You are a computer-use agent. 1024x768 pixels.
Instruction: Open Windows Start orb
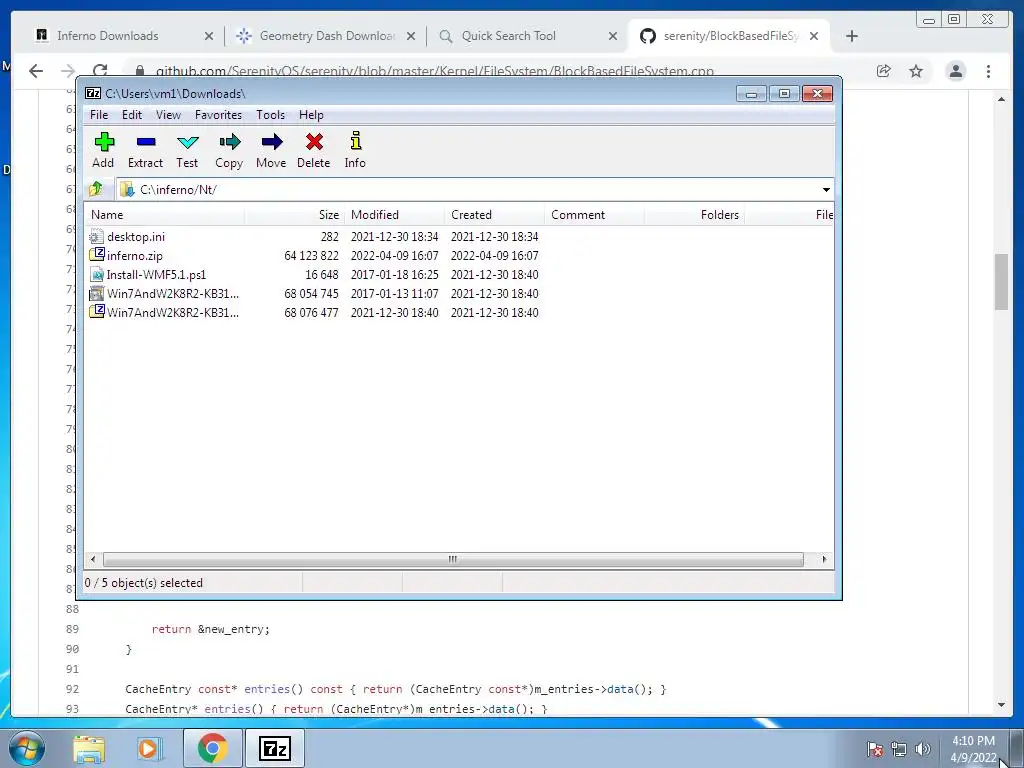(27, 748)
